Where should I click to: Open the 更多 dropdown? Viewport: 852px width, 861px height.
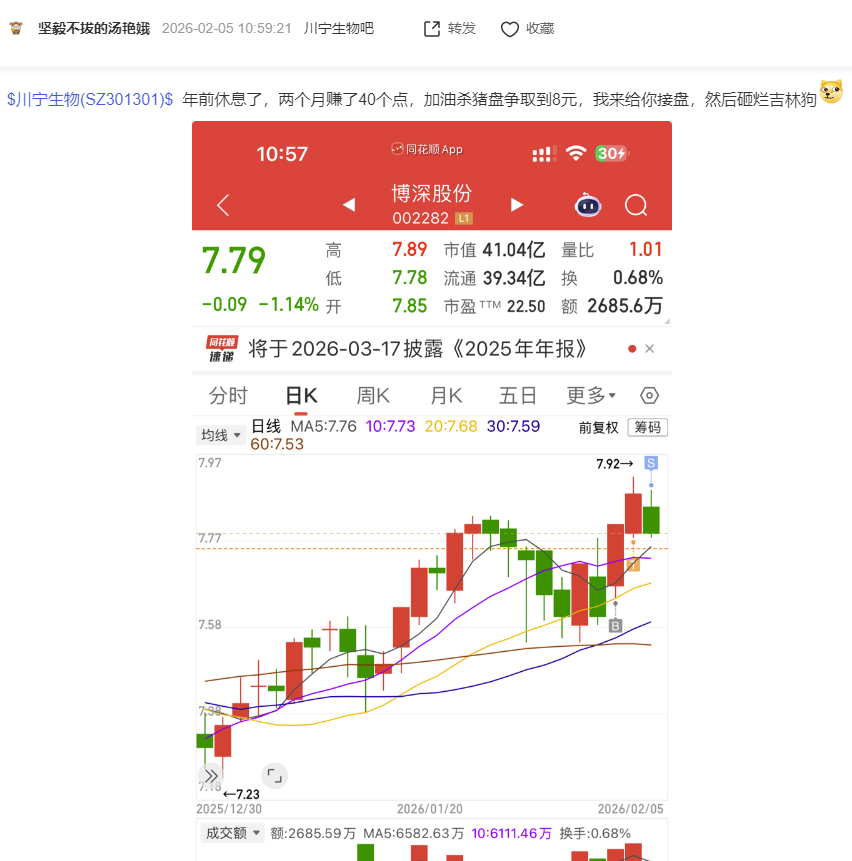tap(591, 396)
